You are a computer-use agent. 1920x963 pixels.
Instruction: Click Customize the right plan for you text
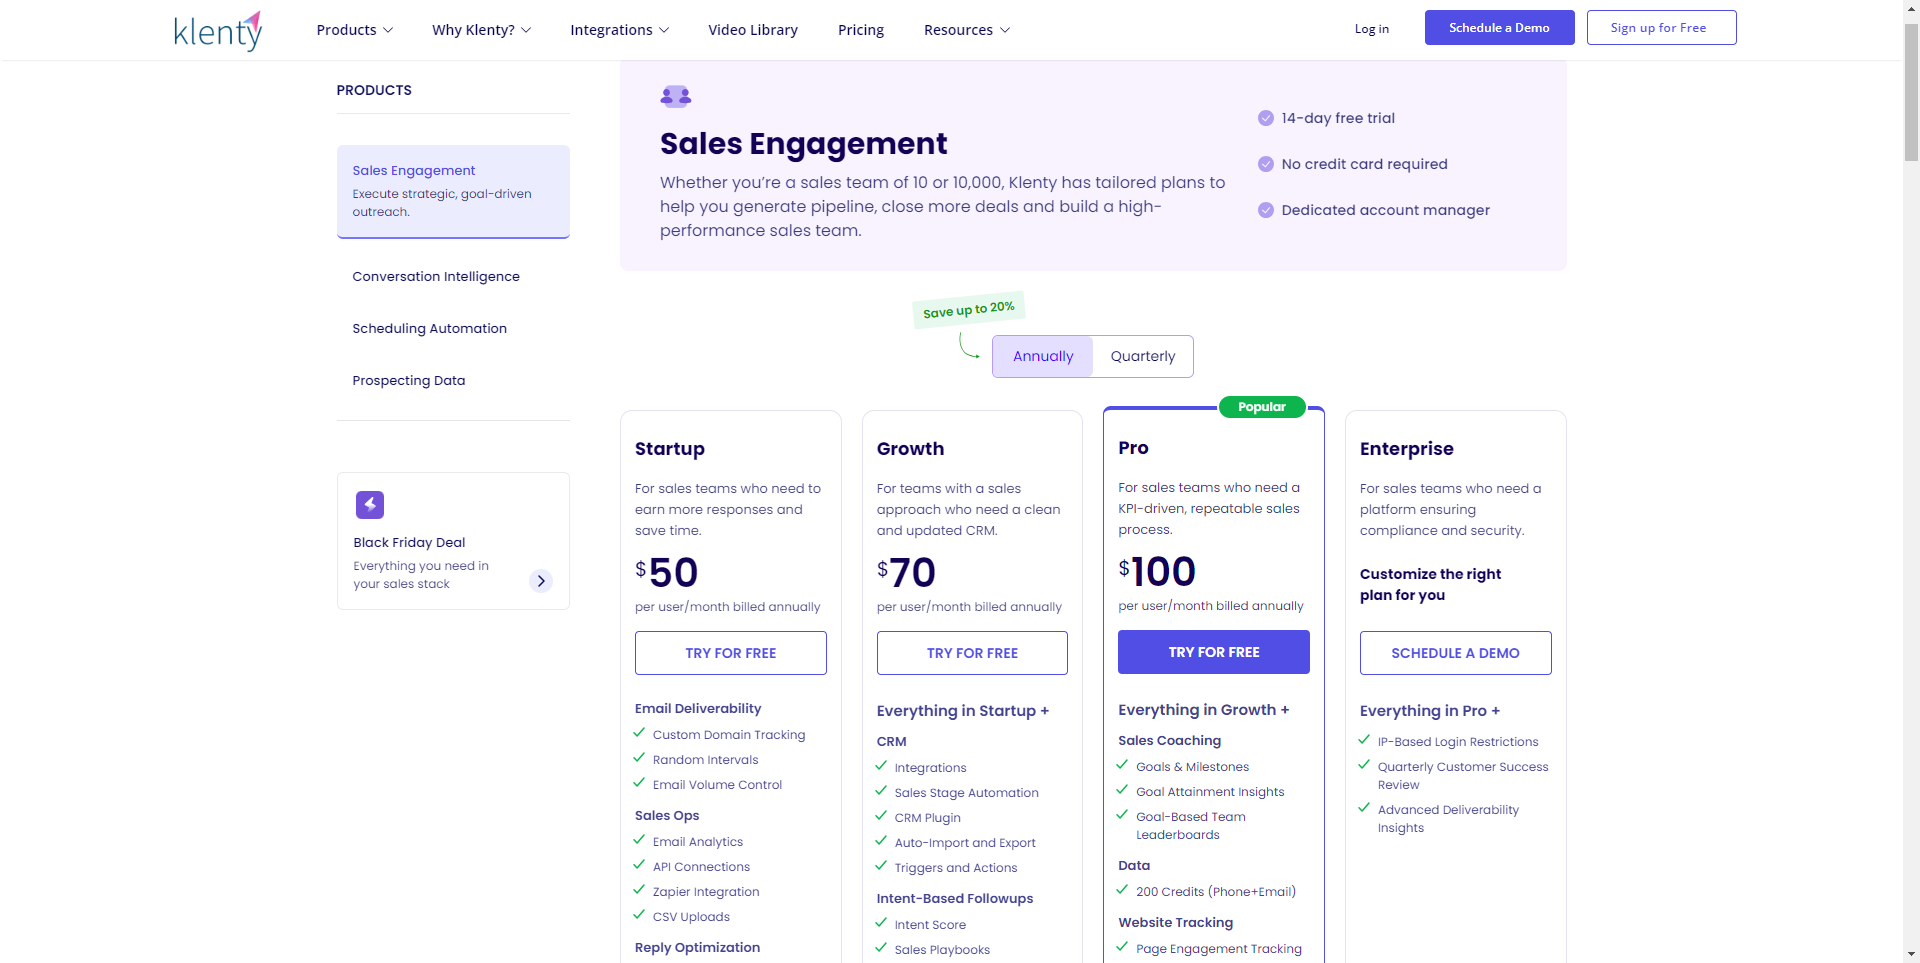(1430, 585)
